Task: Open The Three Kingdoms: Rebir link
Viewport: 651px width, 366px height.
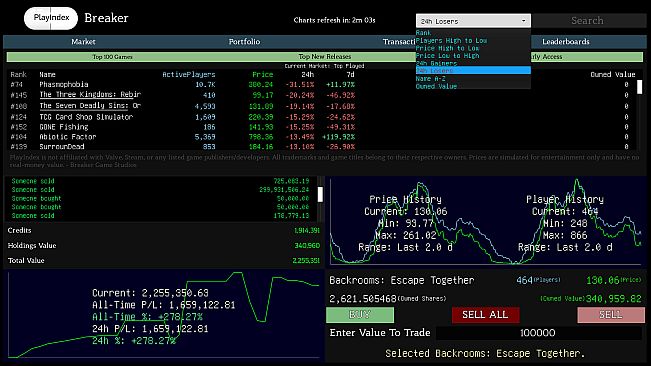Action: tap(90, 95)
